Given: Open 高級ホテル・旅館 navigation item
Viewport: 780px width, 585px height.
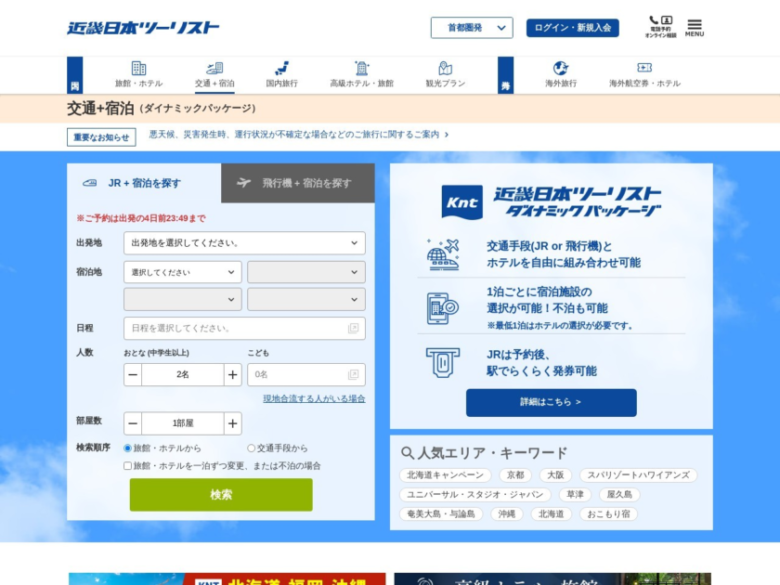Looking at the screenshot, I should coord(362,75).
